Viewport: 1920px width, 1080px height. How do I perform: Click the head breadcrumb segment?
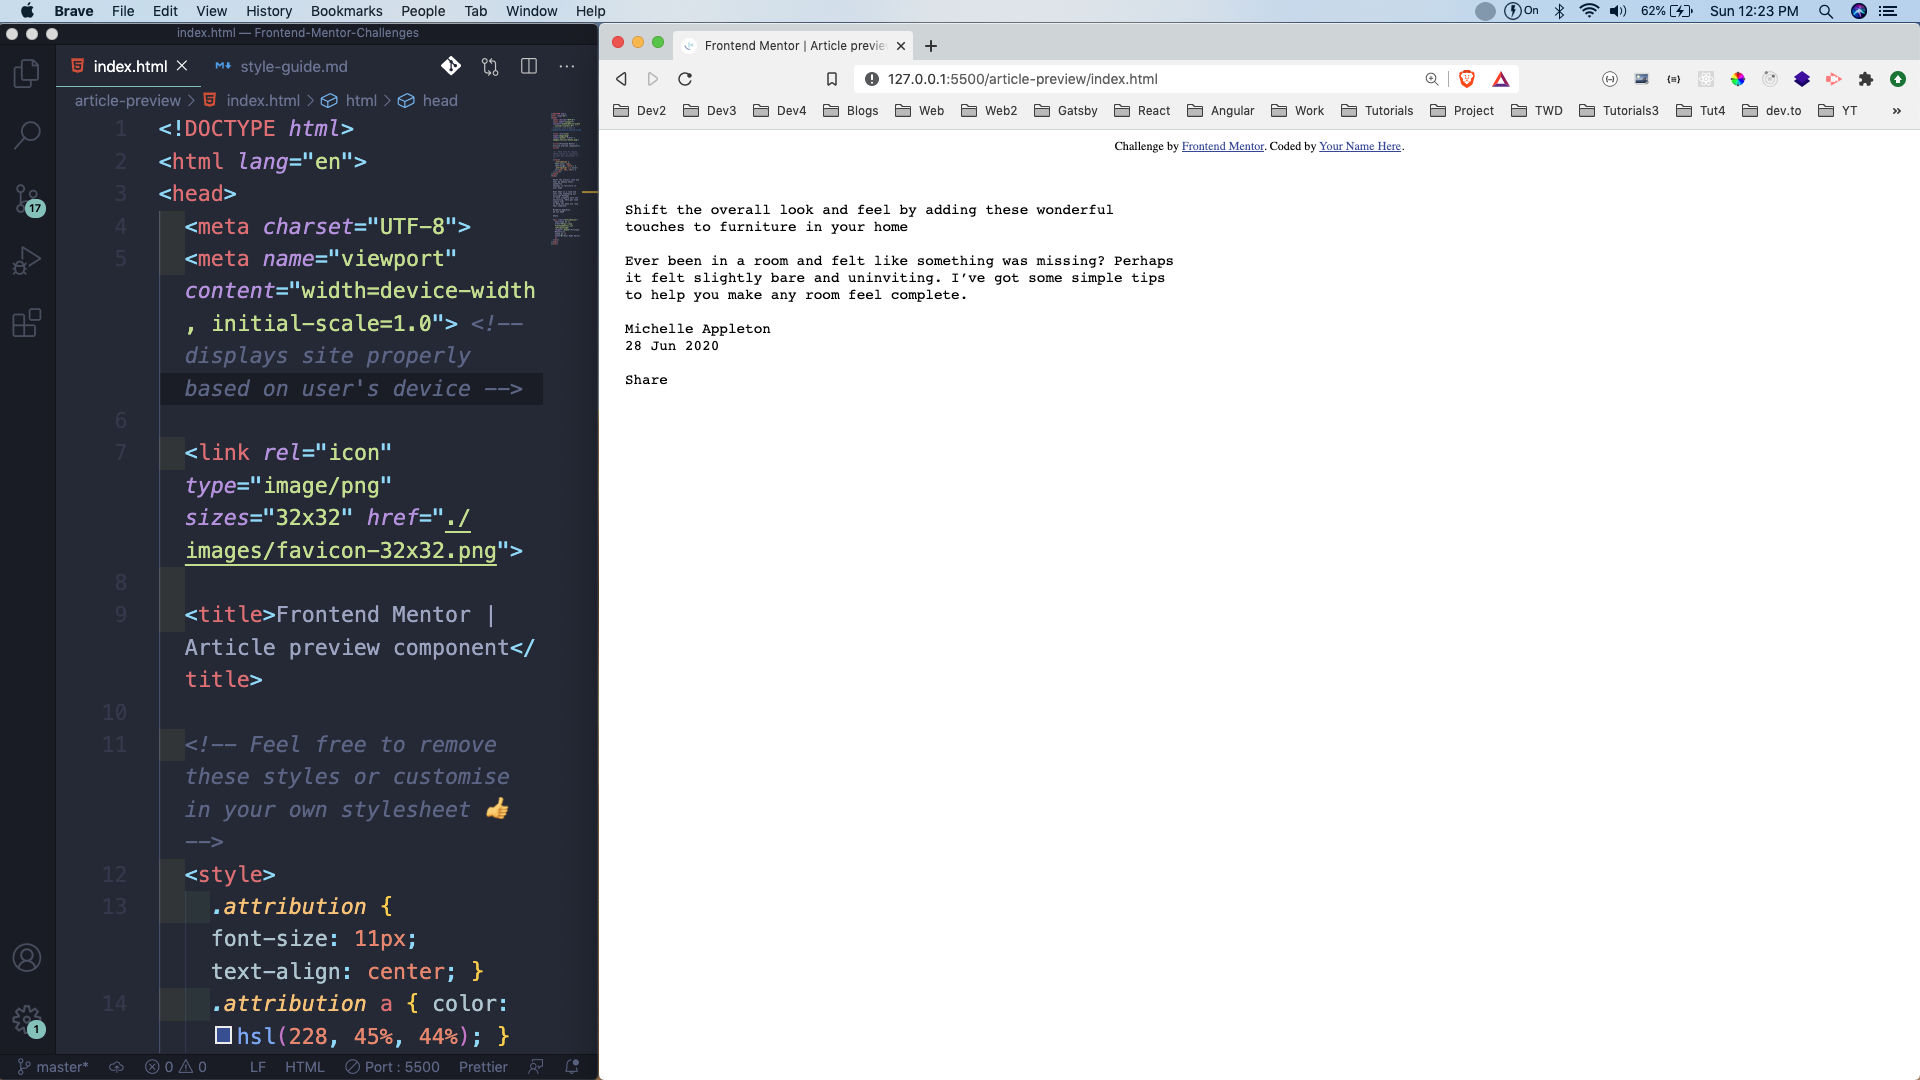[428, 100]
